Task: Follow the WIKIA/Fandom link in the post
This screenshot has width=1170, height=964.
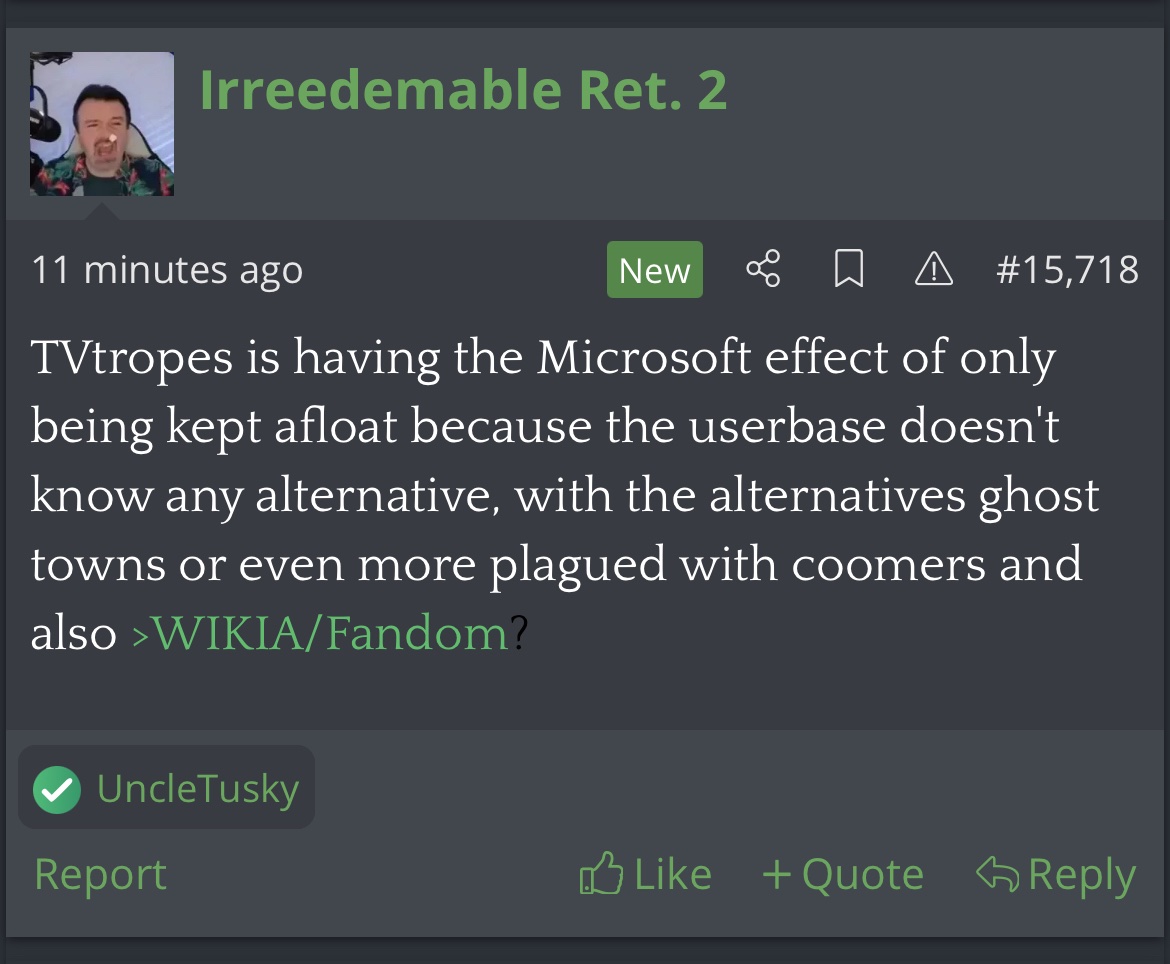Action: [x=321, y=634]
